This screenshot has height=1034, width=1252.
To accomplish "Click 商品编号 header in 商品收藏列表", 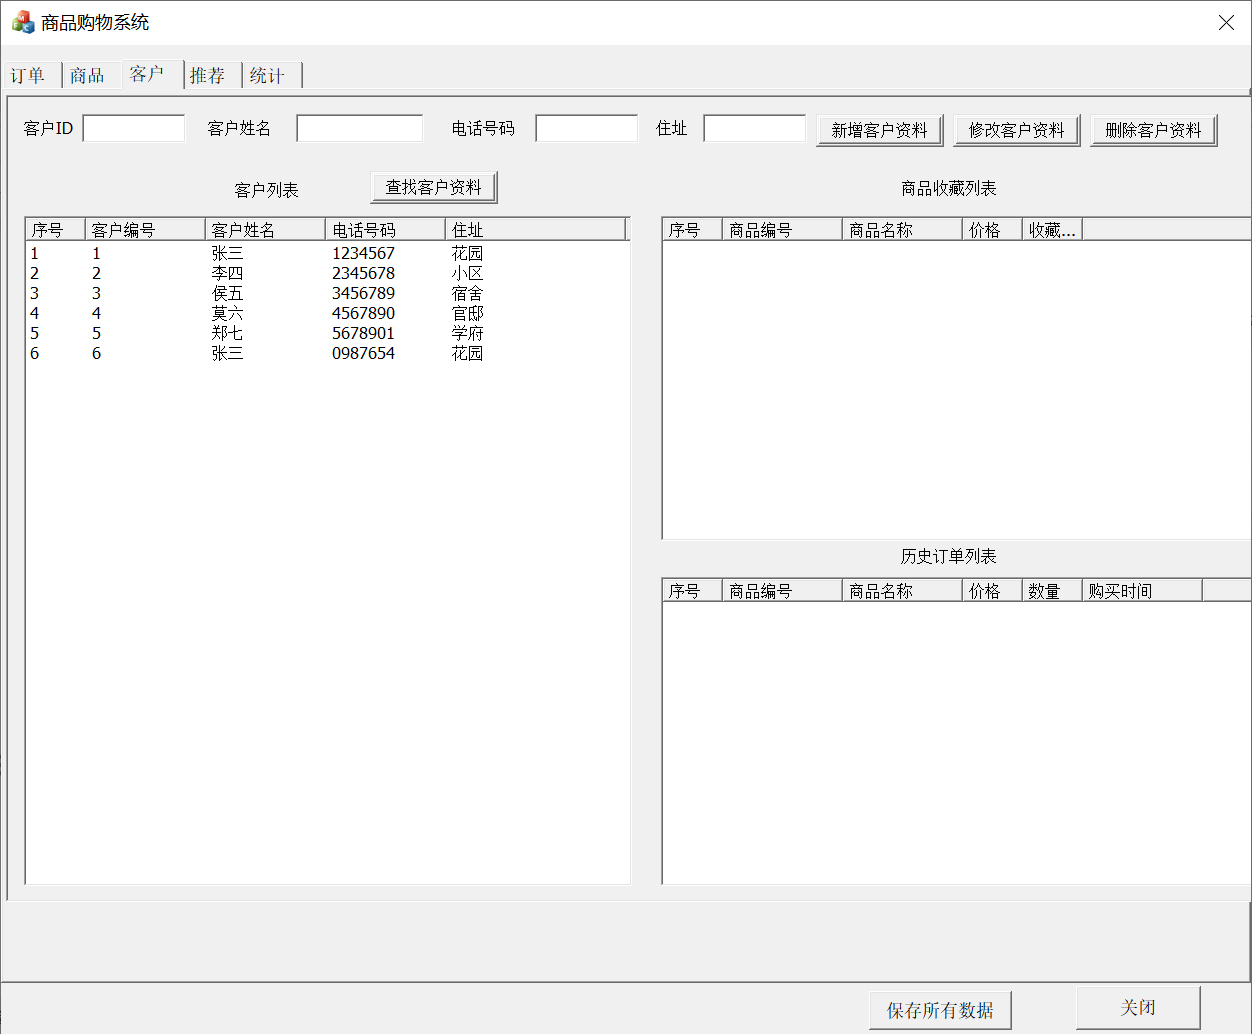I will [782, 229].
